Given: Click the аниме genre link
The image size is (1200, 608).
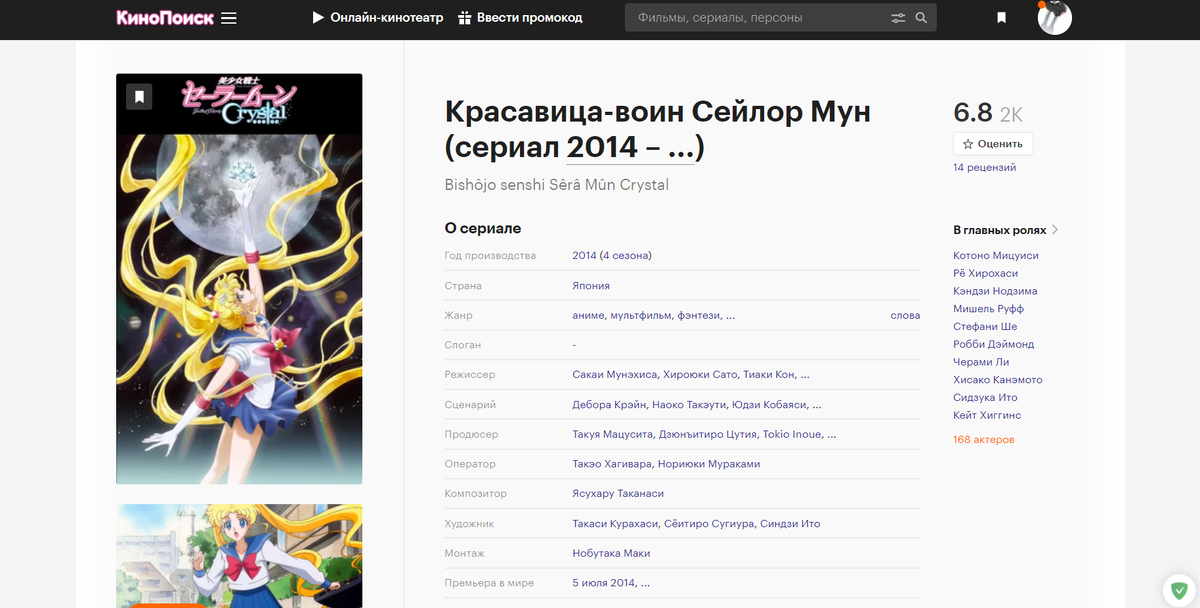Looking at the screenshot, I should pos(589,315).
